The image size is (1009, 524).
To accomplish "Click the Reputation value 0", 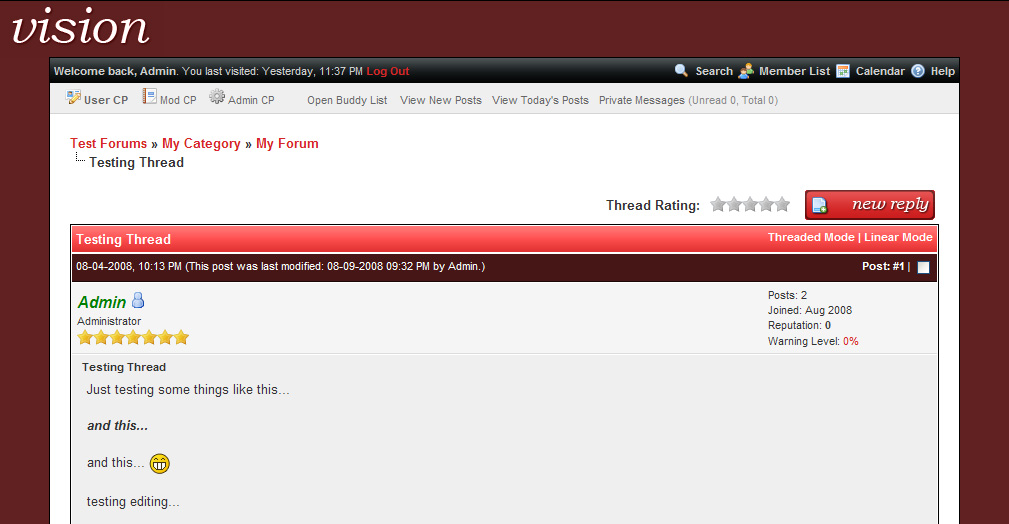I will coord(828,326).
